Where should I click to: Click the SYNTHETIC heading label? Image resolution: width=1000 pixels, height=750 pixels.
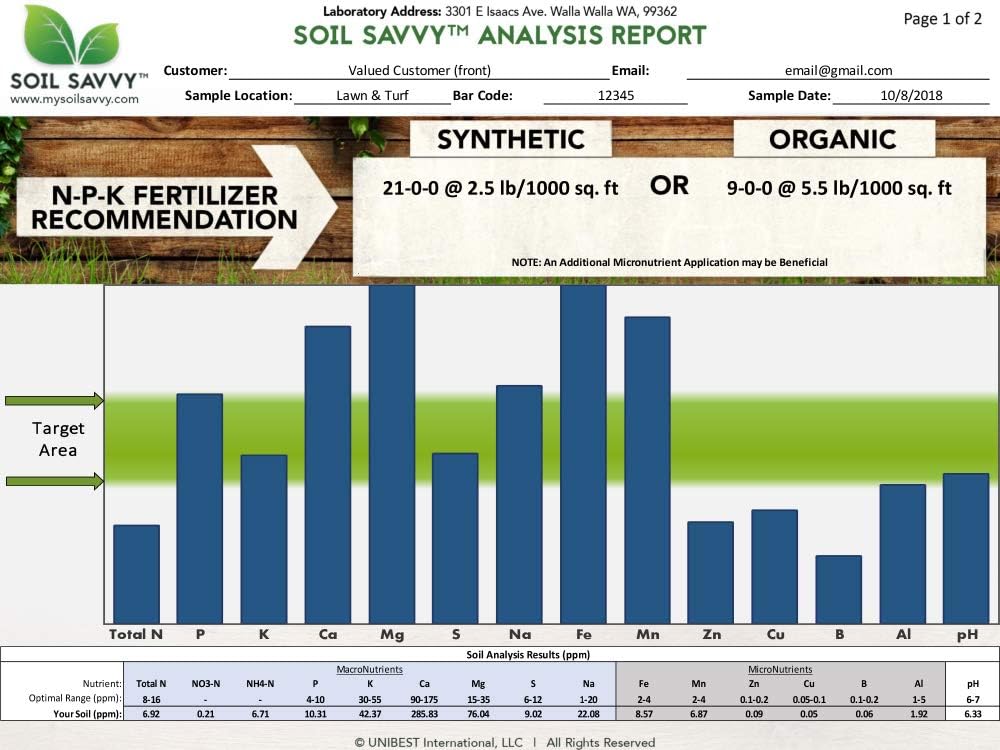click(510, 140)
